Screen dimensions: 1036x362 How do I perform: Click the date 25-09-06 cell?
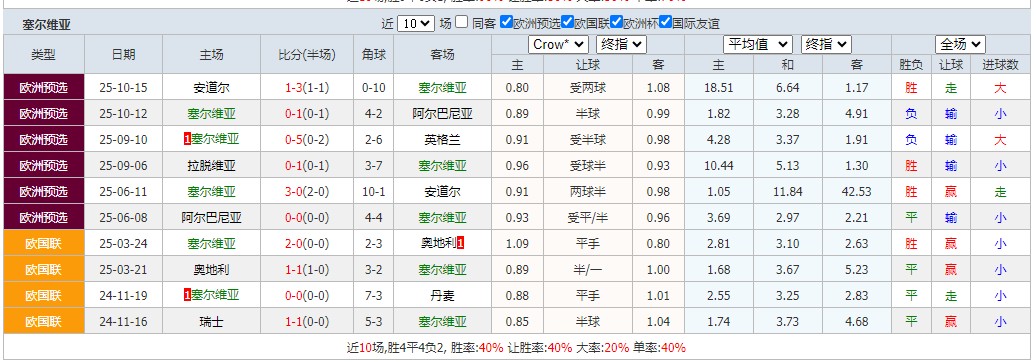pos(124,166)
